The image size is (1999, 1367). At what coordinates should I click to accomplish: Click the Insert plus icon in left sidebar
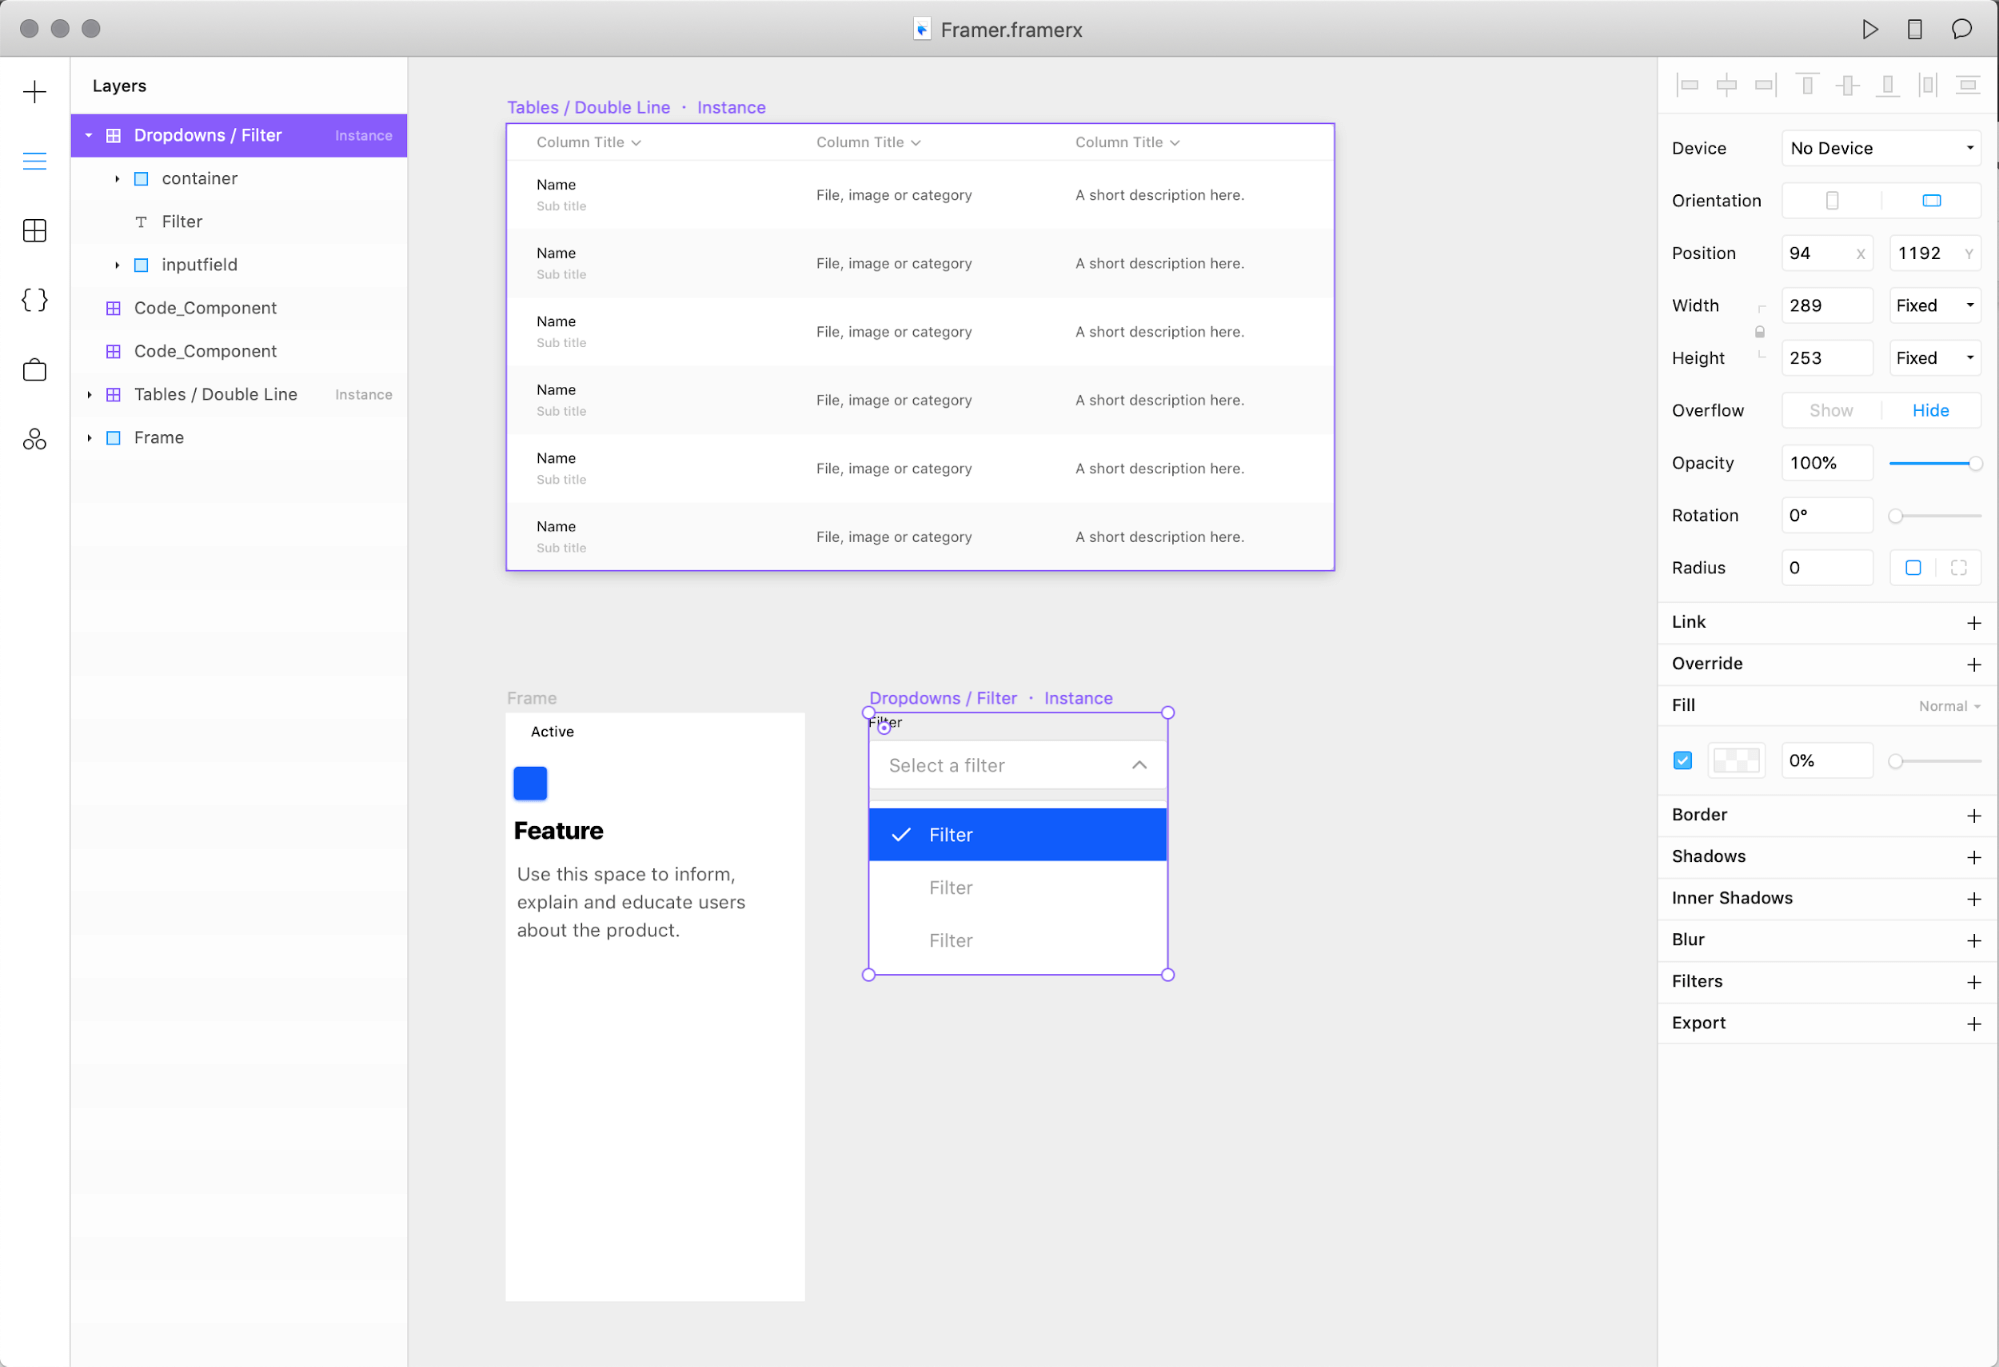[x=34, y=92]
